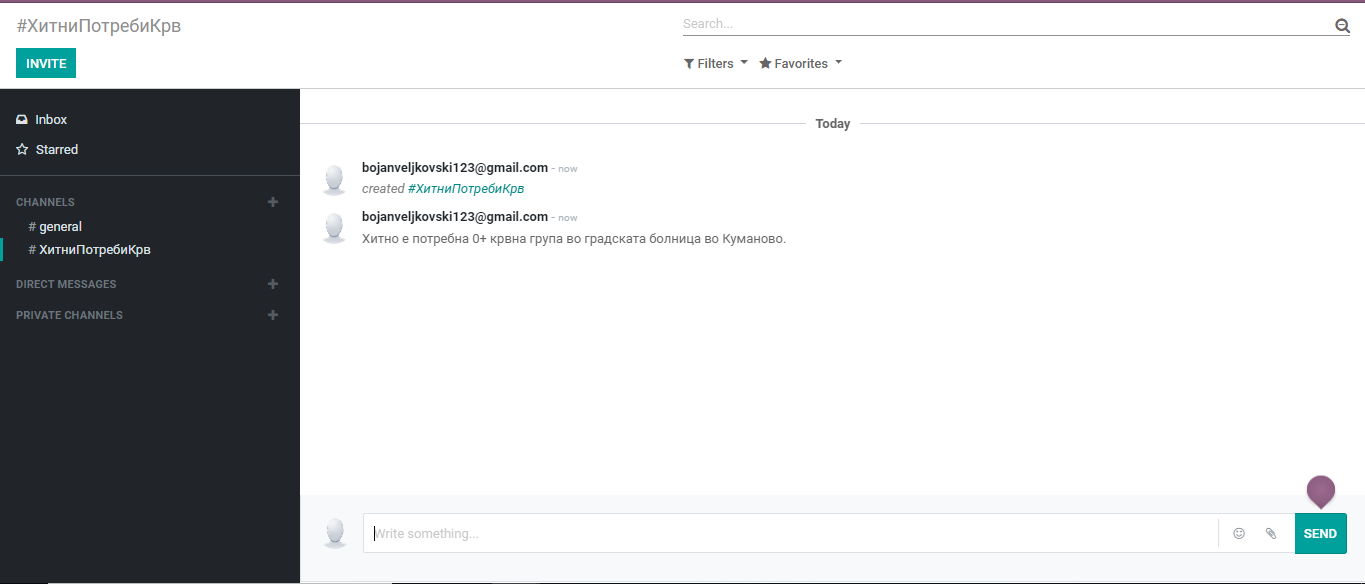Image resolution: width=1365 pixels, height=584 pixels.
Task: Open the Starred messages
Action: [56, 150]
